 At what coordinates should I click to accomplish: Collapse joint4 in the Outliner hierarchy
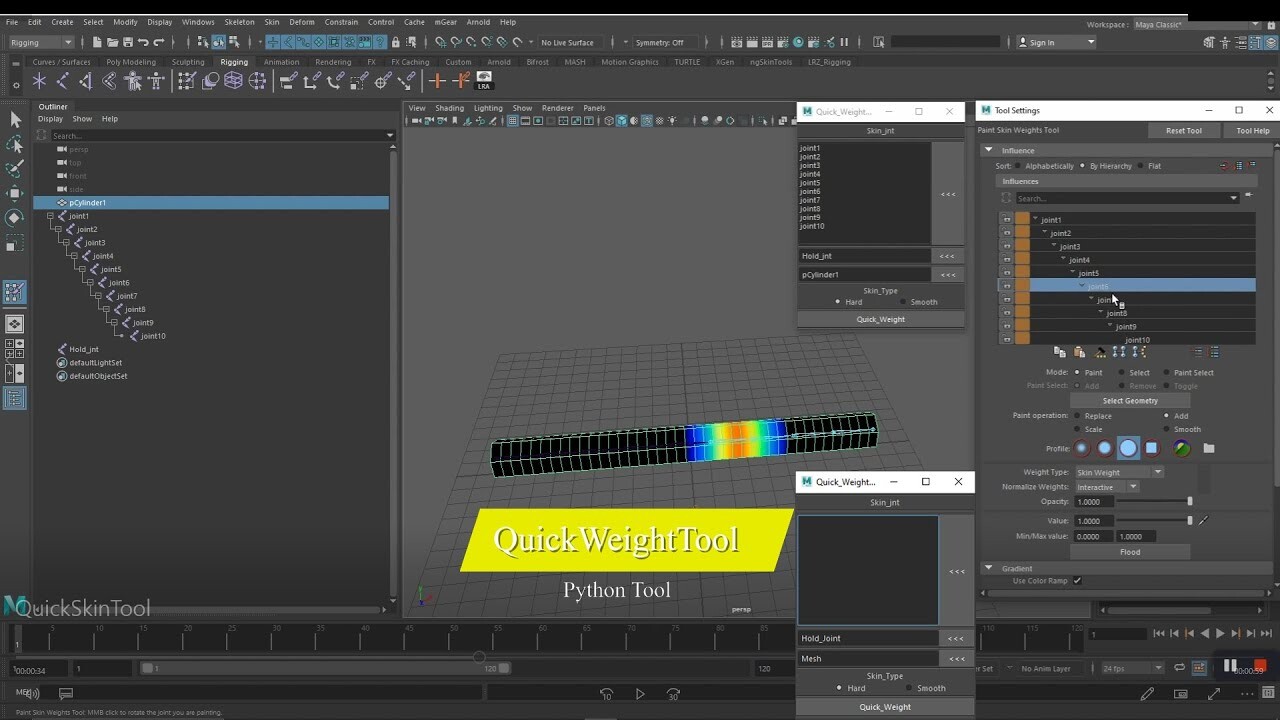point(72,255)
